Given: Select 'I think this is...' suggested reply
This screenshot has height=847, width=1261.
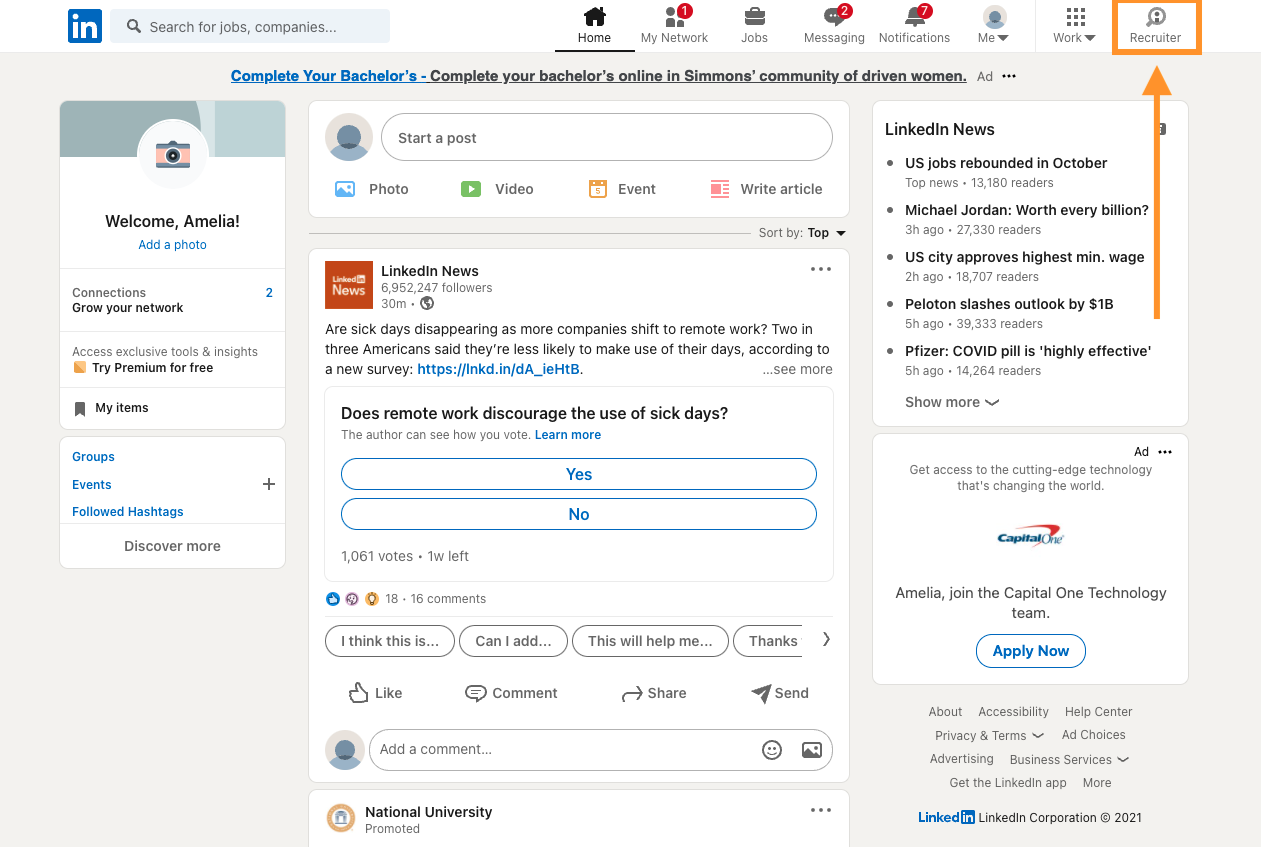Looking at the screenshot, I should pyautogui.click(x=390, y=641).
